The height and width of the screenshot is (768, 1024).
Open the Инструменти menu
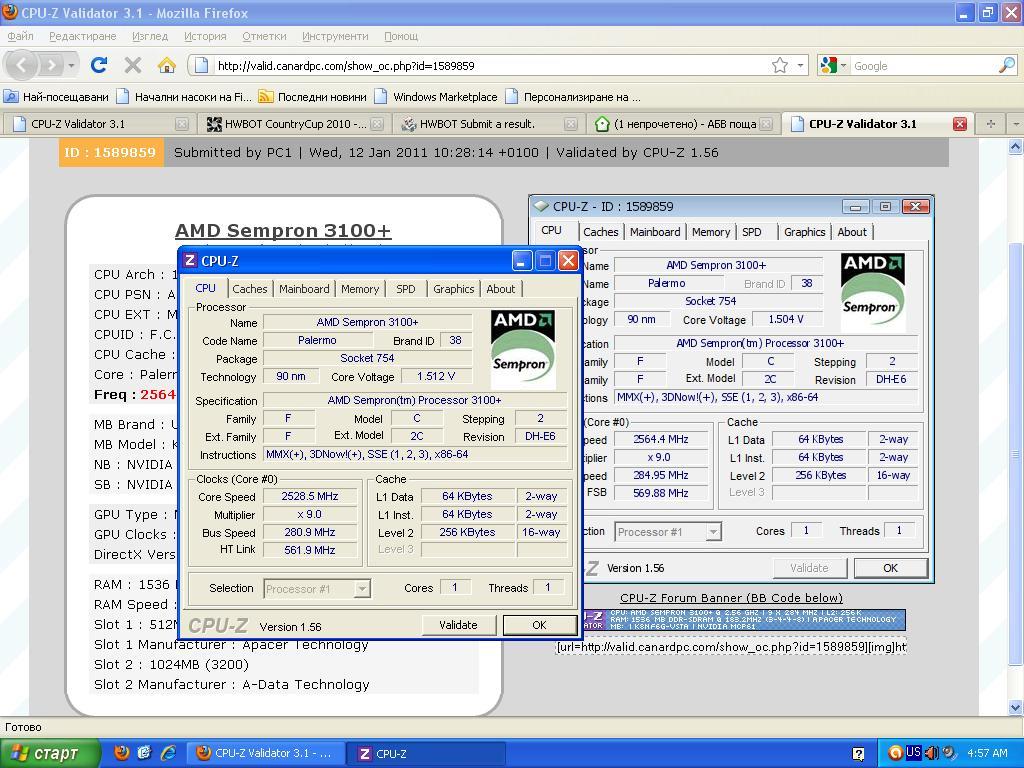coord(335,36)
